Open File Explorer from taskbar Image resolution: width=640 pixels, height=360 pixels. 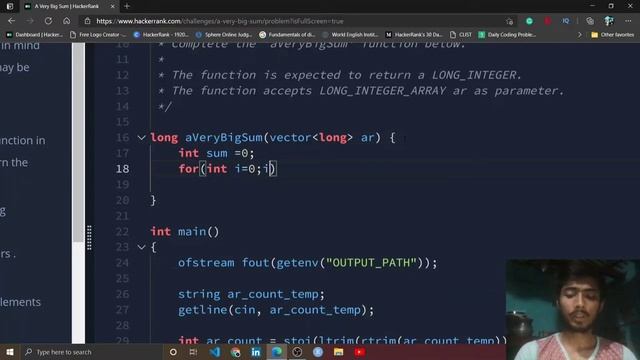click(x=338, y=352)
